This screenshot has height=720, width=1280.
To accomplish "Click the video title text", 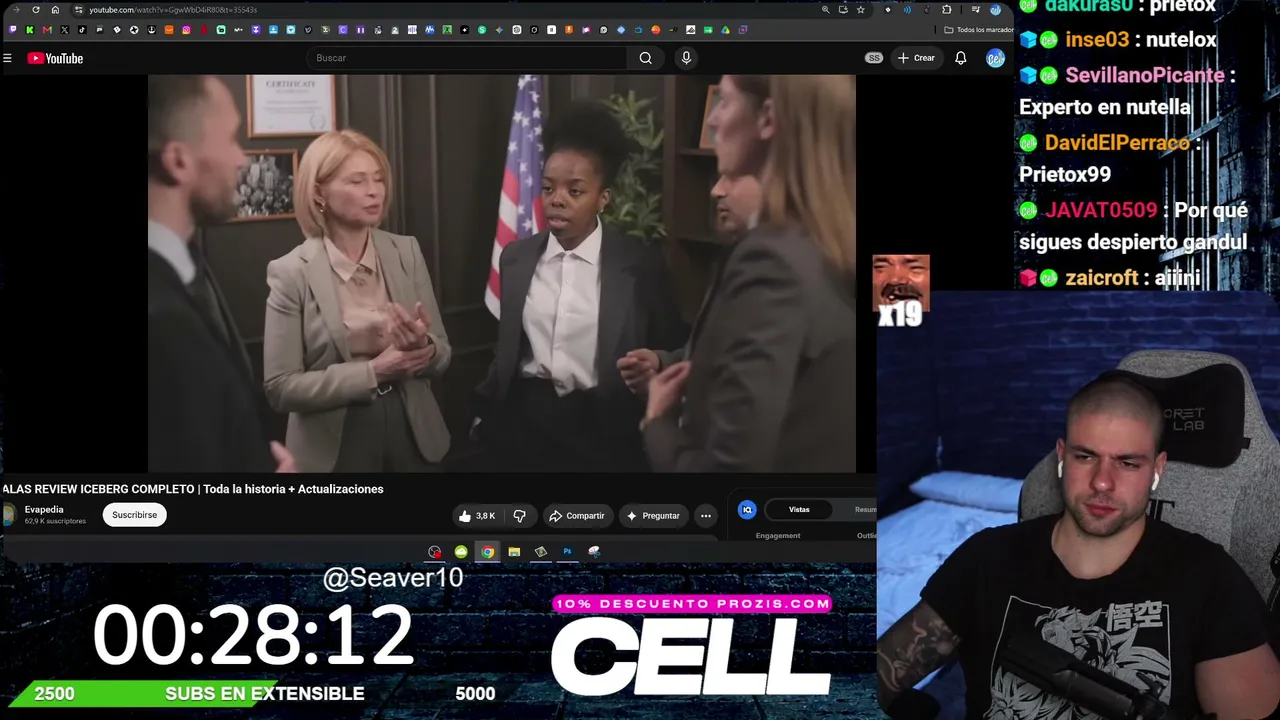I will click(x=193, y=489).
